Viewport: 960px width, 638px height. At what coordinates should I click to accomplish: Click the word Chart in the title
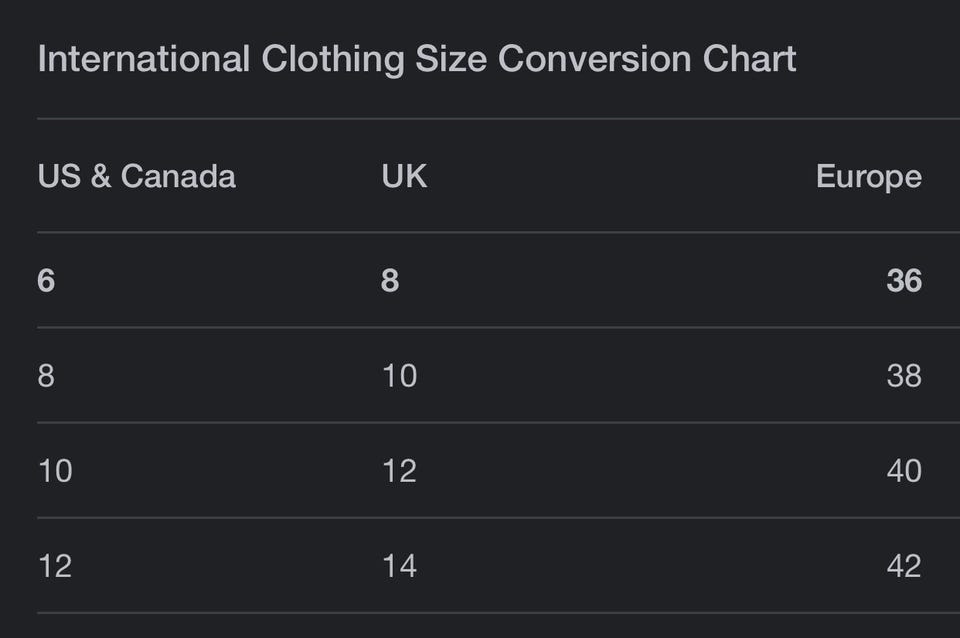coord(749,59)
